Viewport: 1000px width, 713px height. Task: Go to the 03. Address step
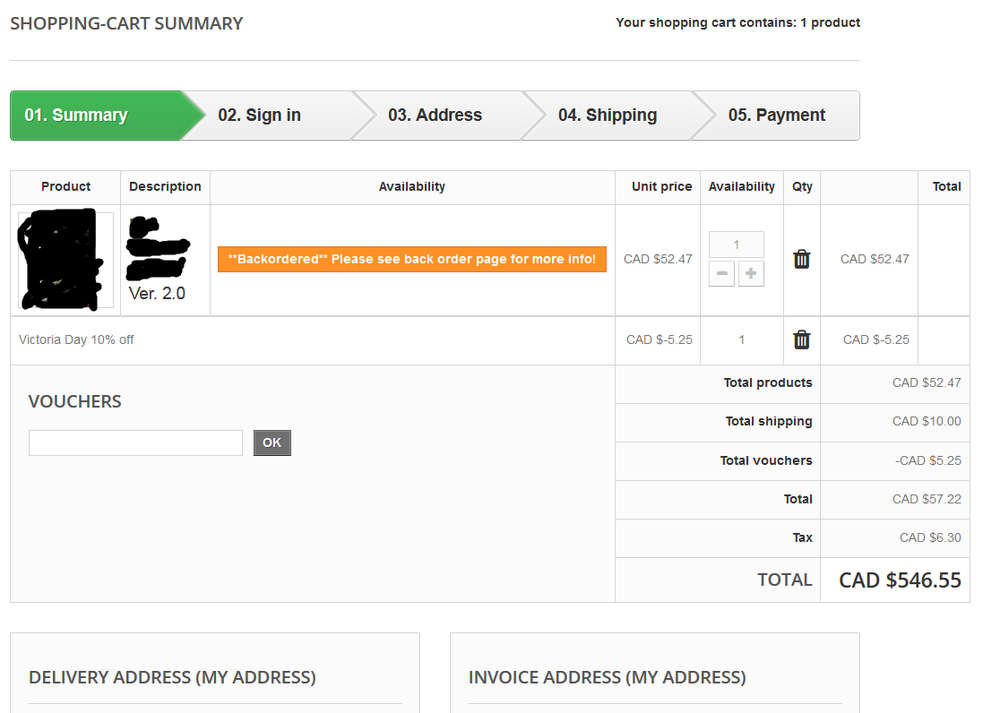click(x=435, y=116)
